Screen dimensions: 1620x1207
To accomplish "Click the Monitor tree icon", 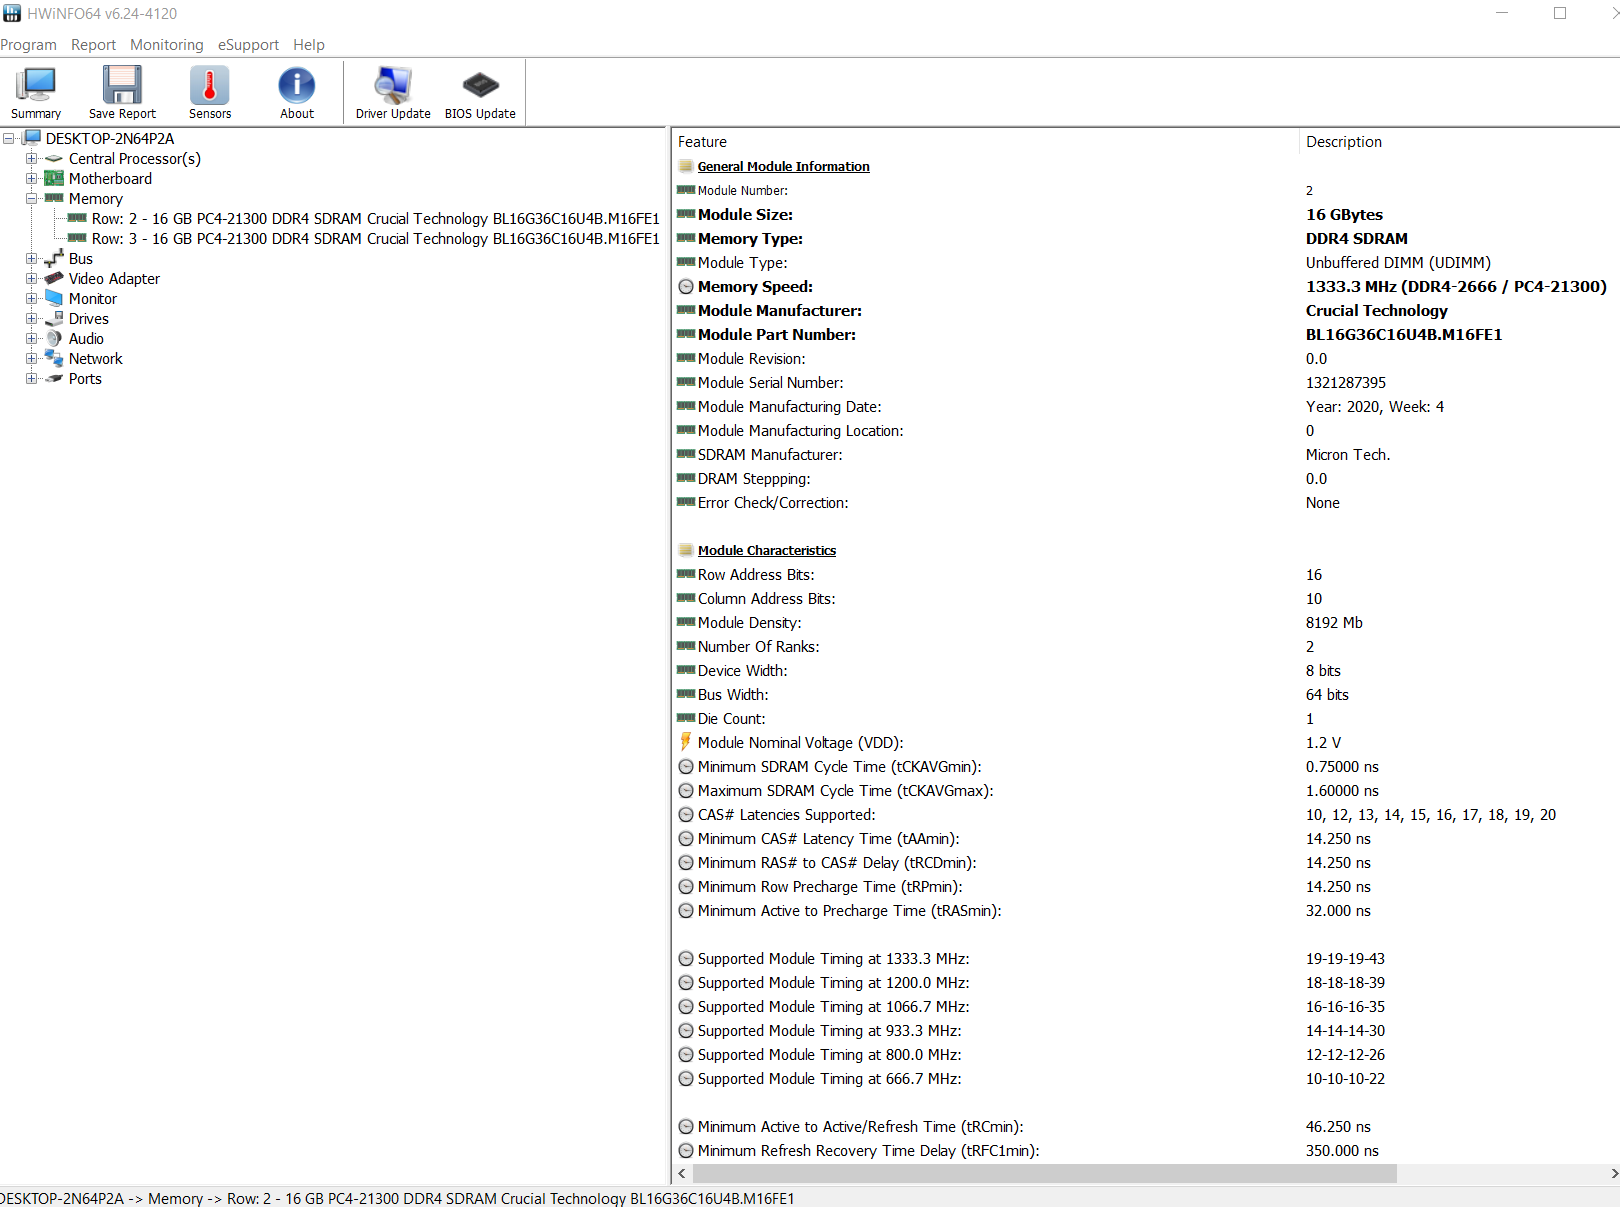I will [54, 299].
